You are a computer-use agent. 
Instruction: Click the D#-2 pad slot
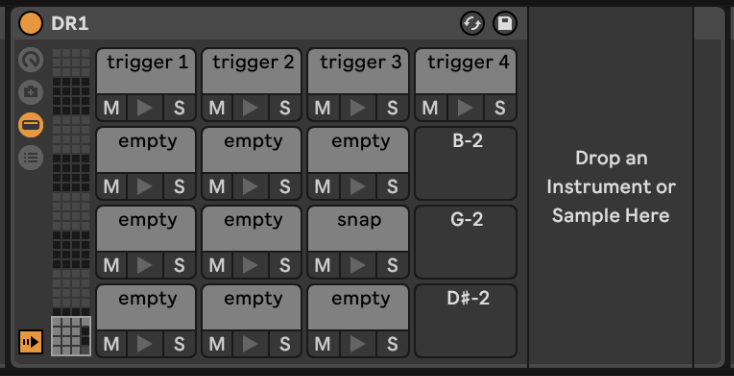pos(466,321)
